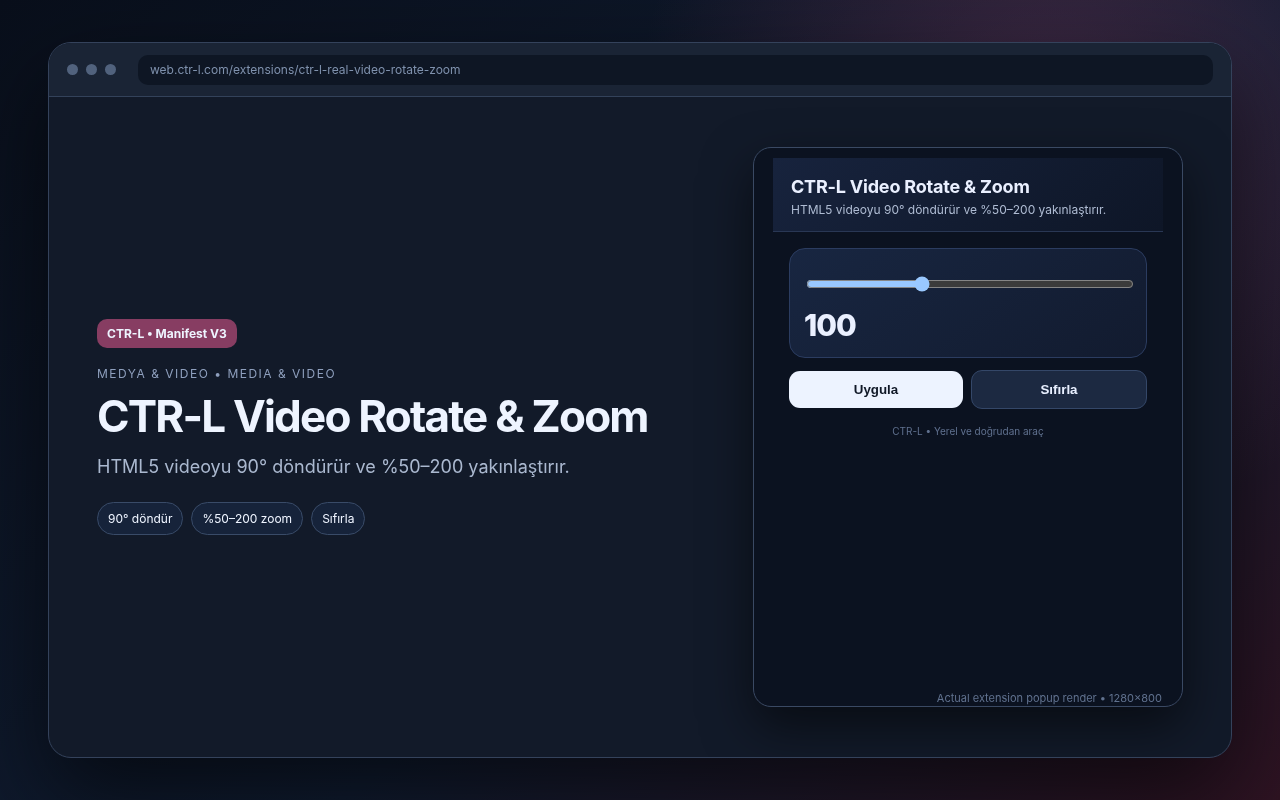This screenshot has width=1280, height=800.
Task: Click the large page heading CTR-L Video Rotate & Zoom
Action: pos(372,417)
